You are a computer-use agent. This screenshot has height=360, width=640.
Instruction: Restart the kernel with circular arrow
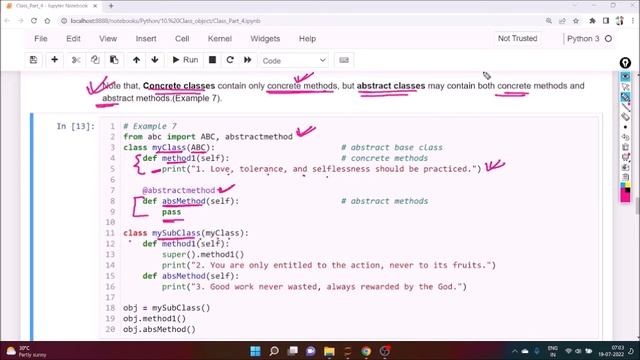[230, 60]
